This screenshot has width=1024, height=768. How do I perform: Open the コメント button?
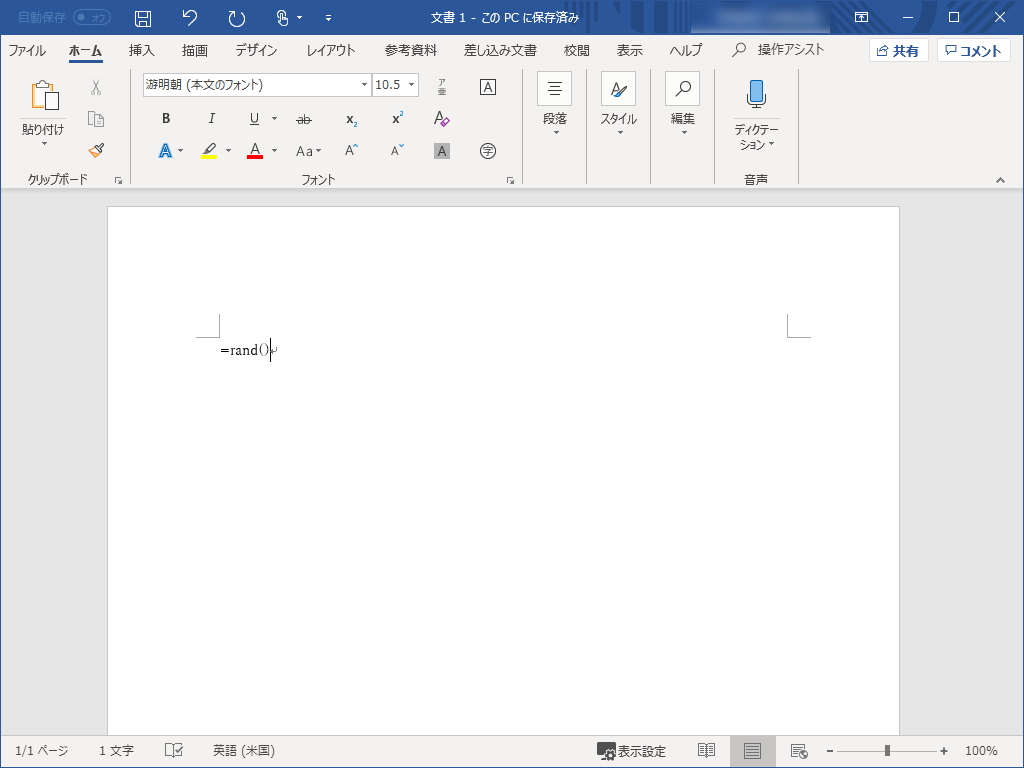click(x=974, y=50)
